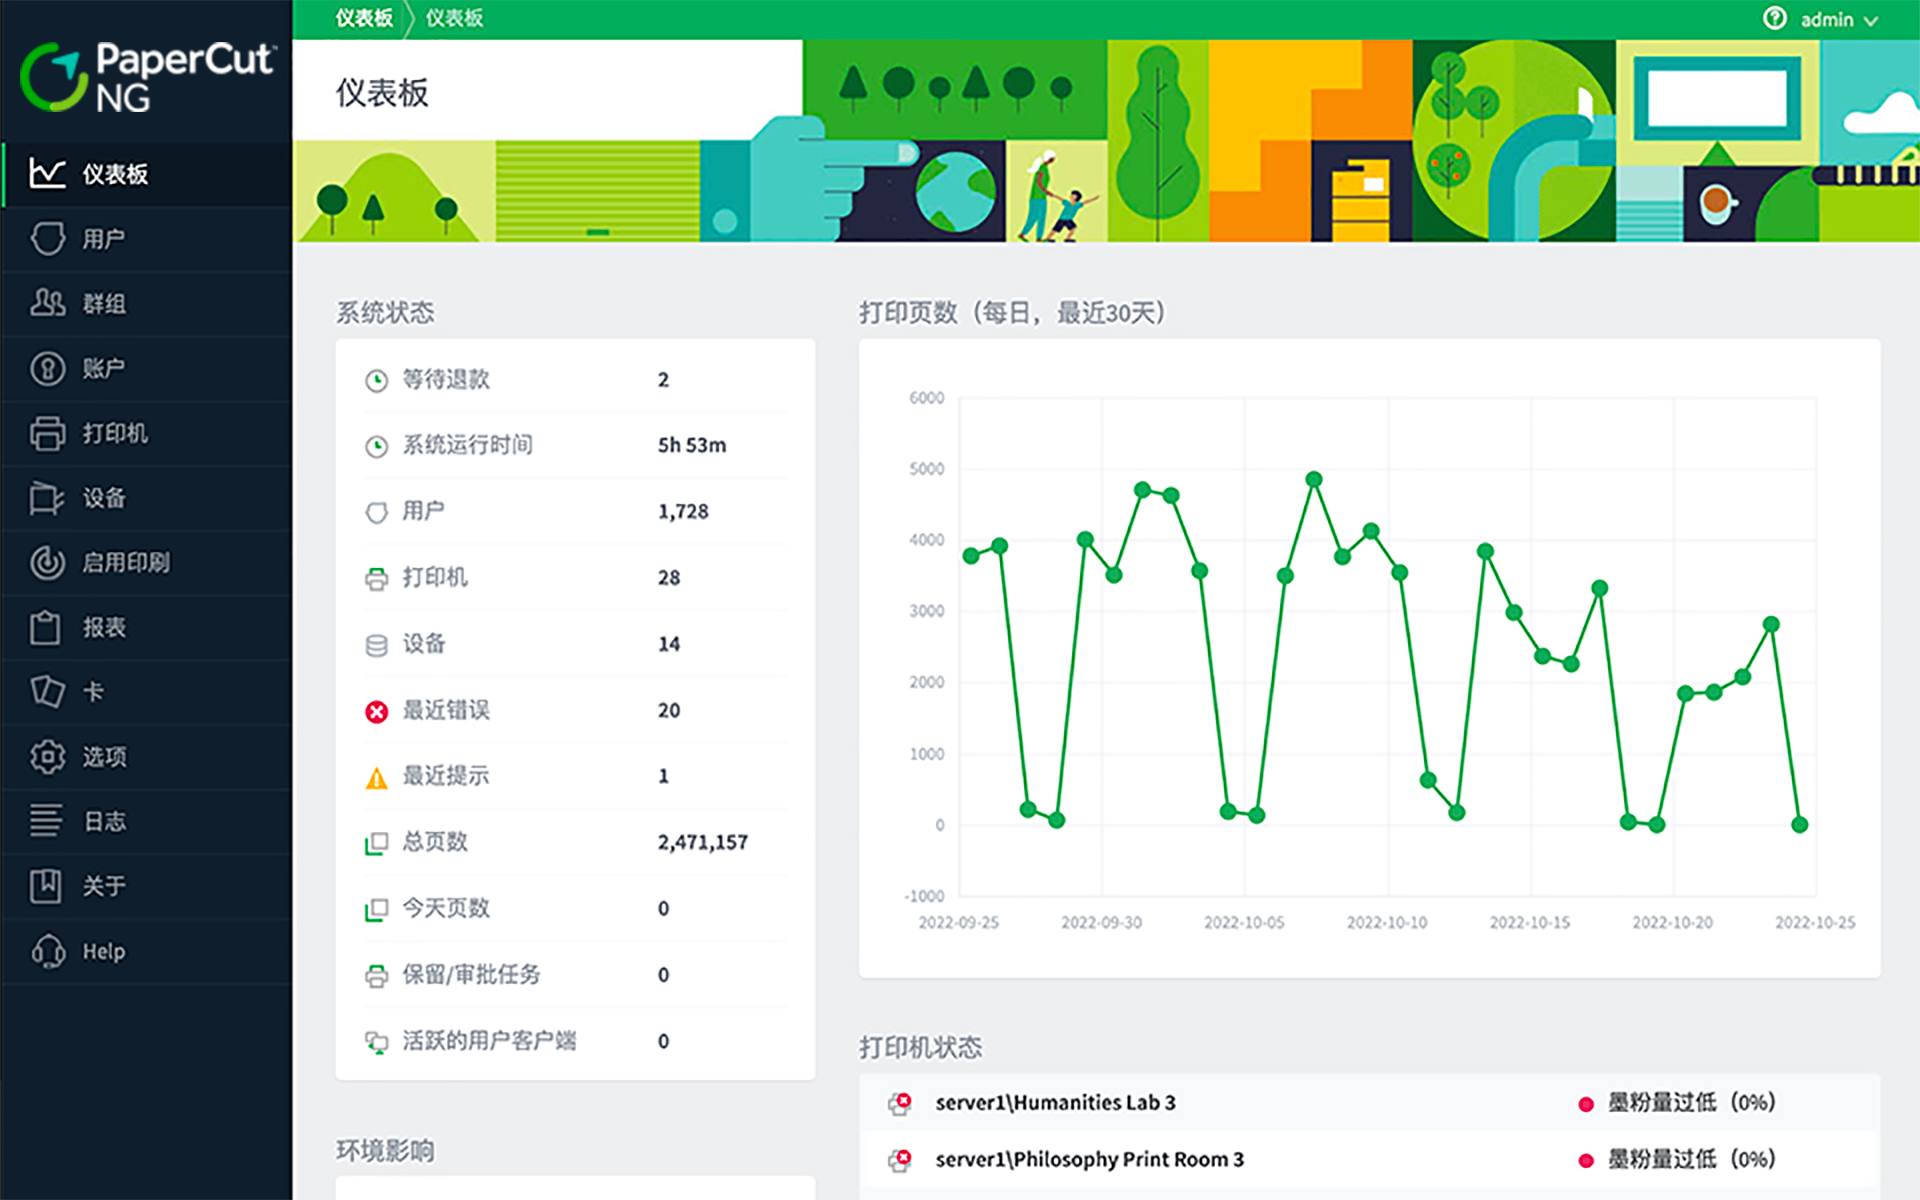Click the Users (用户) sidebar icon
Image resolution: width=1920 pixels, height=1200 pixels.
[x=47, y=239]
